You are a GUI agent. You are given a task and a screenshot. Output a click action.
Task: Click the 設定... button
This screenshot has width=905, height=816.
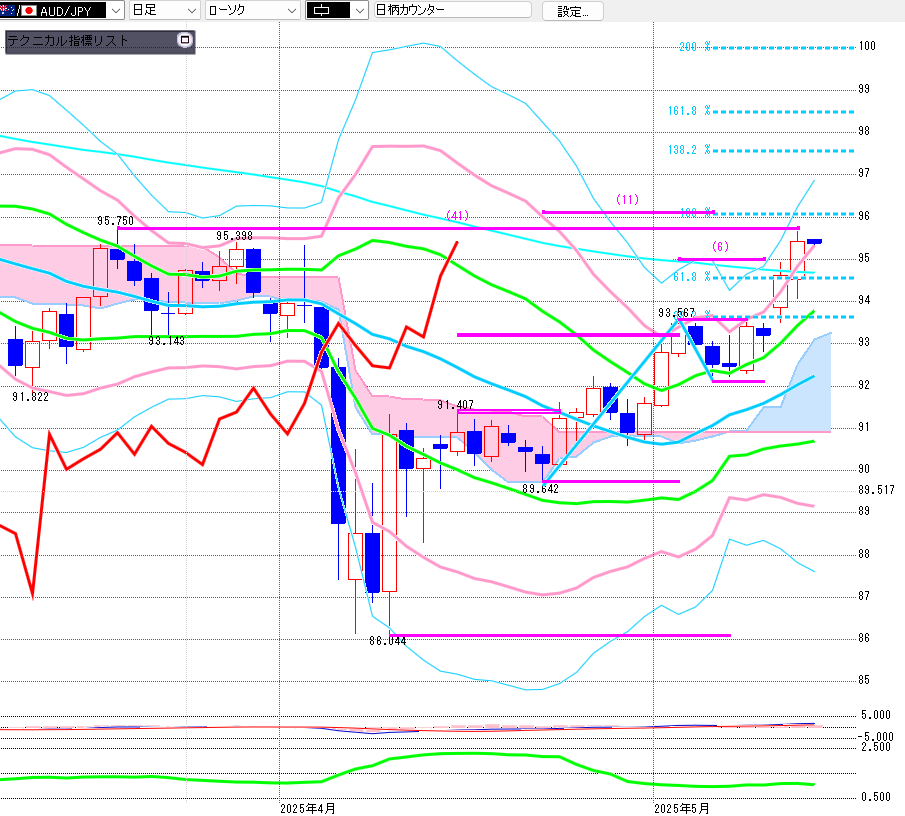point(573,12)
